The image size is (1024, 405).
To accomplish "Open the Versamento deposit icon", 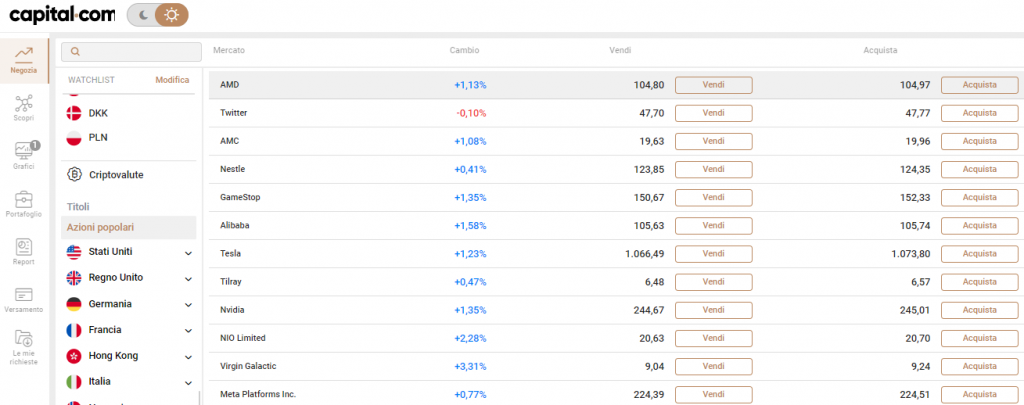I will click(x=24, y=293).
